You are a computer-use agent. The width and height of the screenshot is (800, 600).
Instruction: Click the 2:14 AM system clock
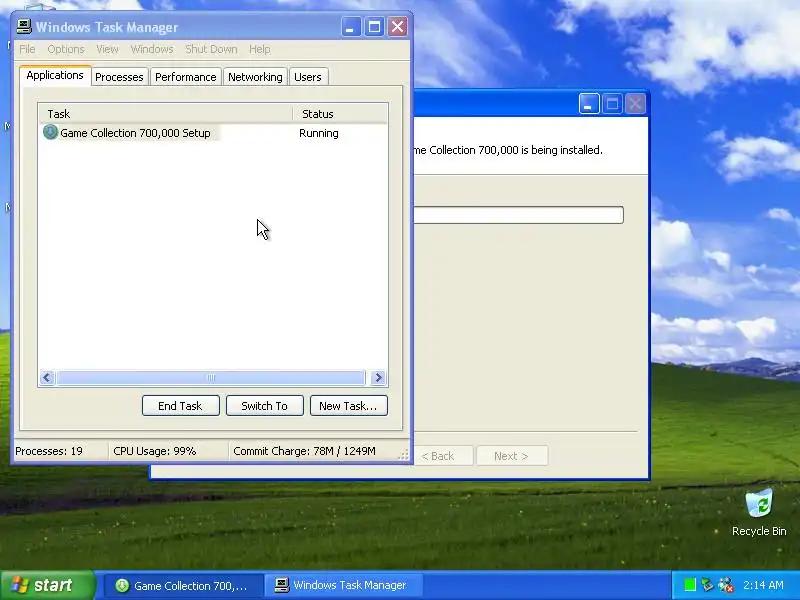point(763,585)
